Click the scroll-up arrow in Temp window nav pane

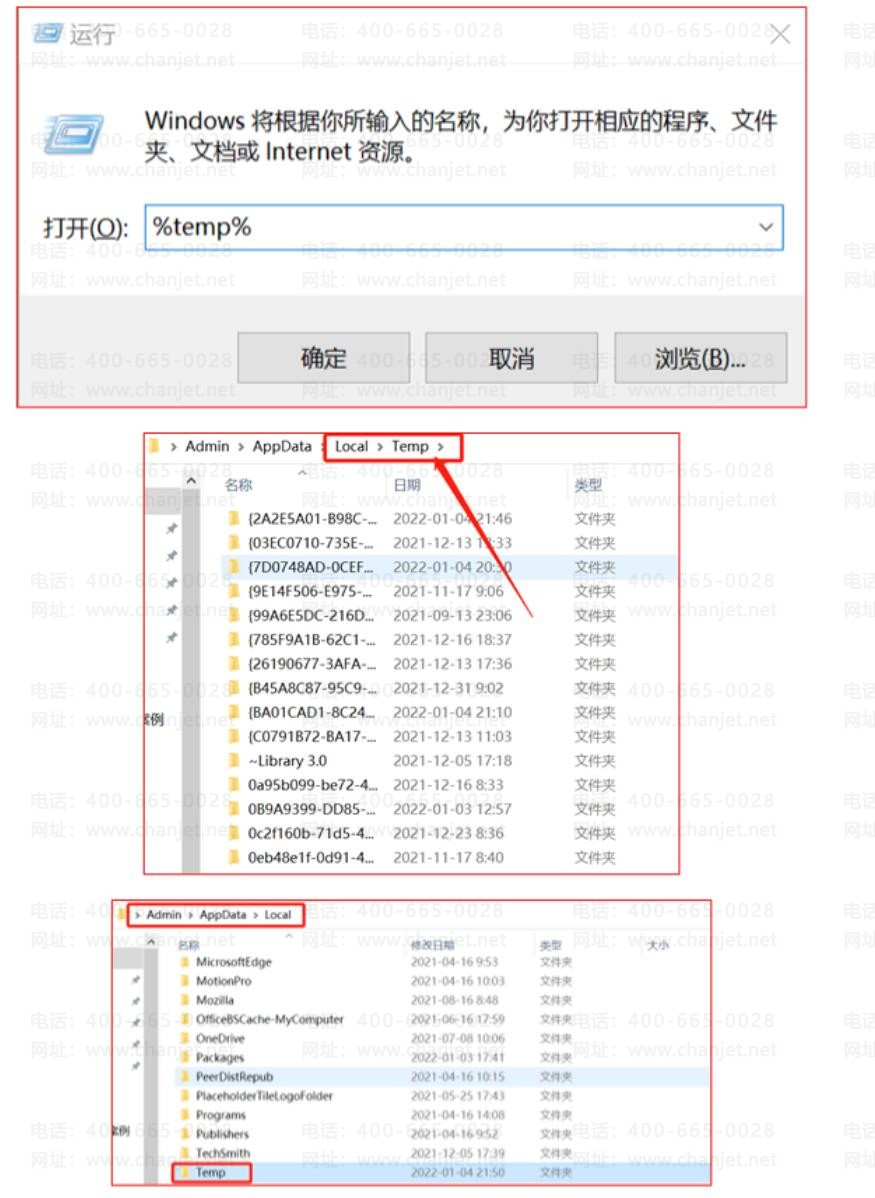click(x=191, y=482)
